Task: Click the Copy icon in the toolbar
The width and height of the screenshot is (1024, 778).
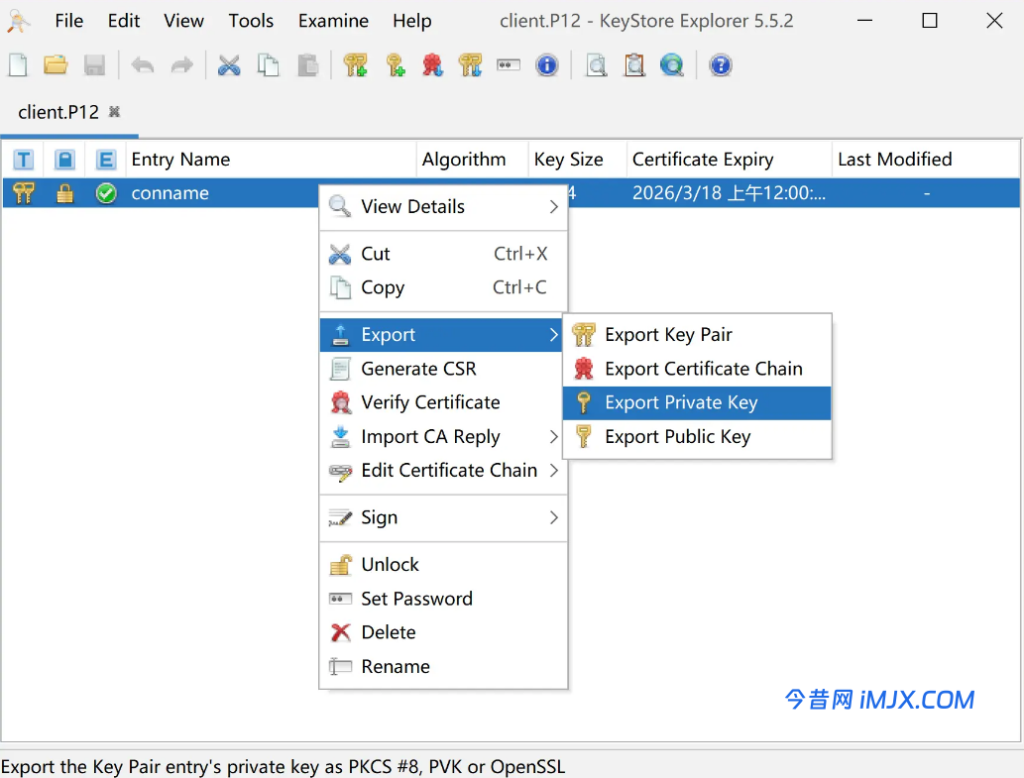Action: (268, 65)
